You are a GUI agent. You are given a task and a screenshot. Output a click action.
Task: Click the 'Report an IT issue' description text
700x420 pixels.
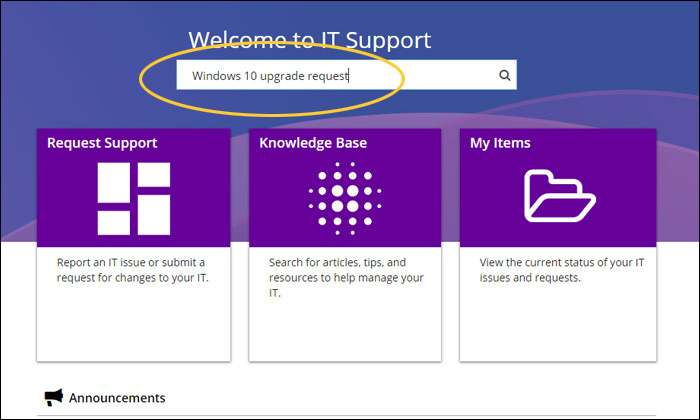pyautogui.click(x=133, y=270)
